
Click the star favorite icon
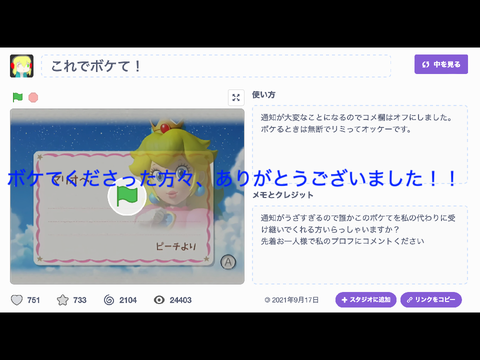click(x=63, y=300)
